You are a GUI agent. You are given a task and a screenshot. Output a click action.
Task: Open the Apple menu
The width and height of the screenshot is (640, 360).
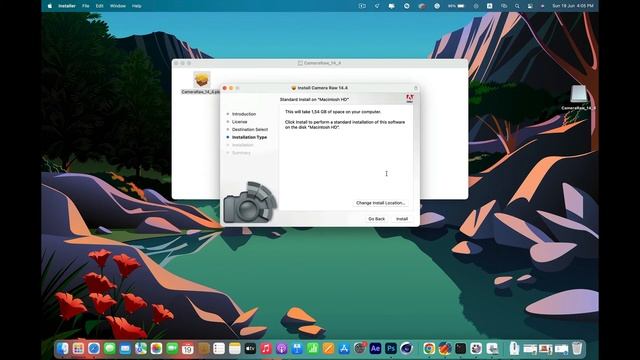[x=50, y=6]
